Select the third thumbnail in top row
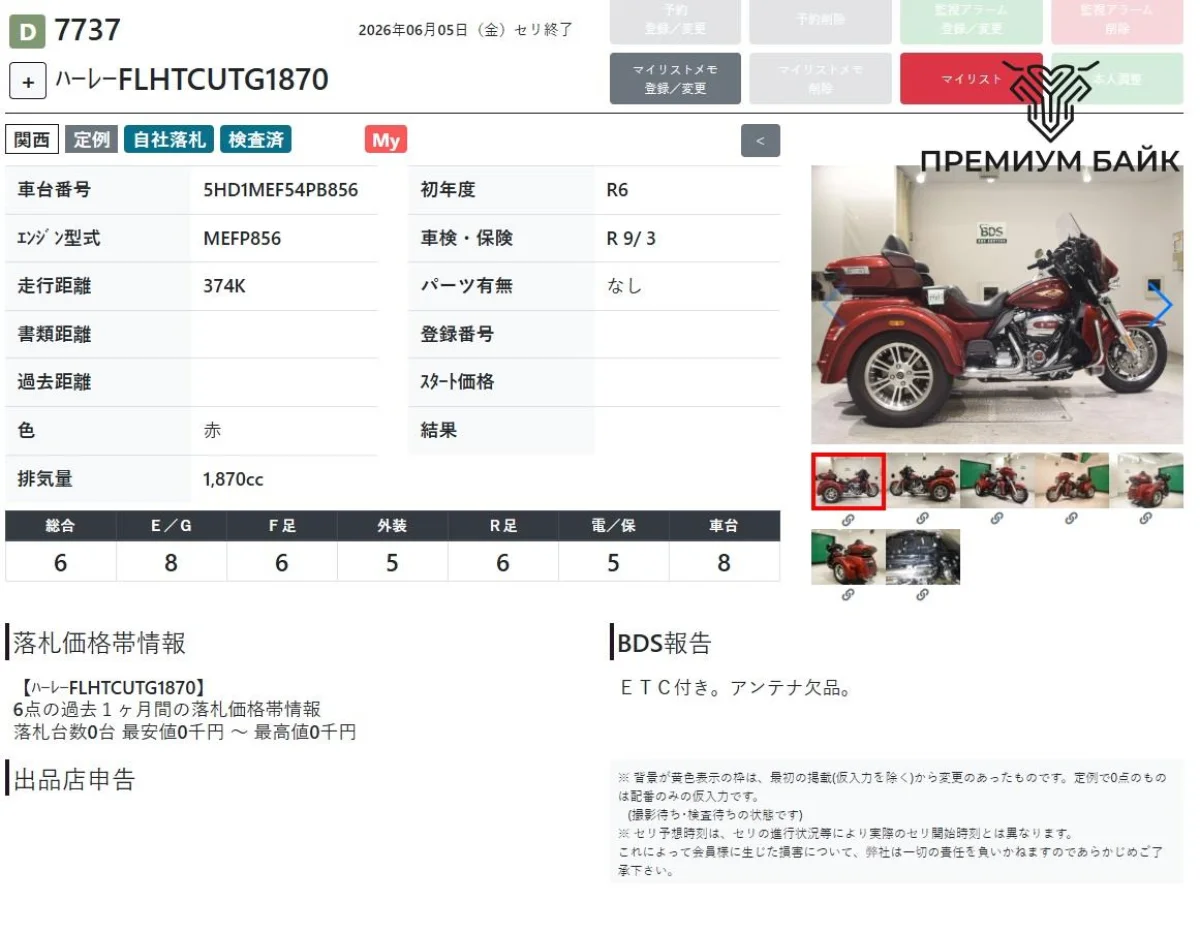Image resolution: width=1200 pixels, height=933 pixels. coord(997,481)
